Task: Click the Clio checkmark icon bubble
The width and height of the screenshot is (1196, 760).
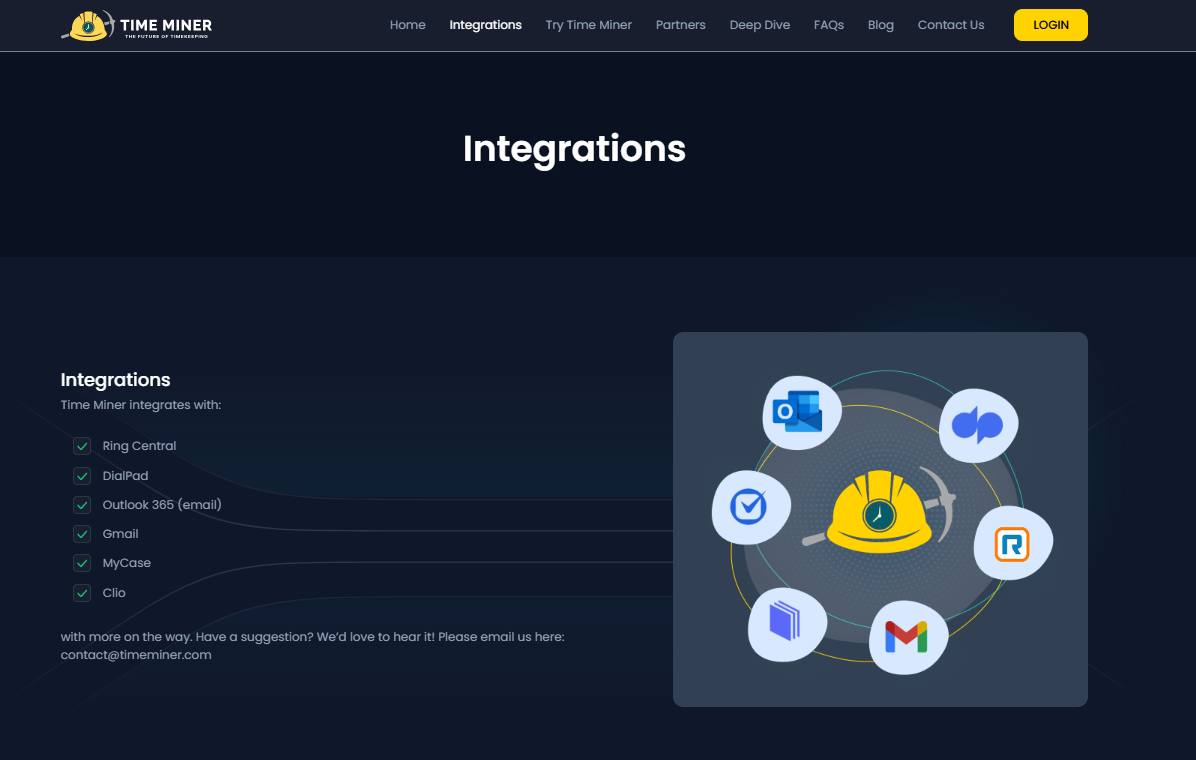Action: (x=751, y=507)
